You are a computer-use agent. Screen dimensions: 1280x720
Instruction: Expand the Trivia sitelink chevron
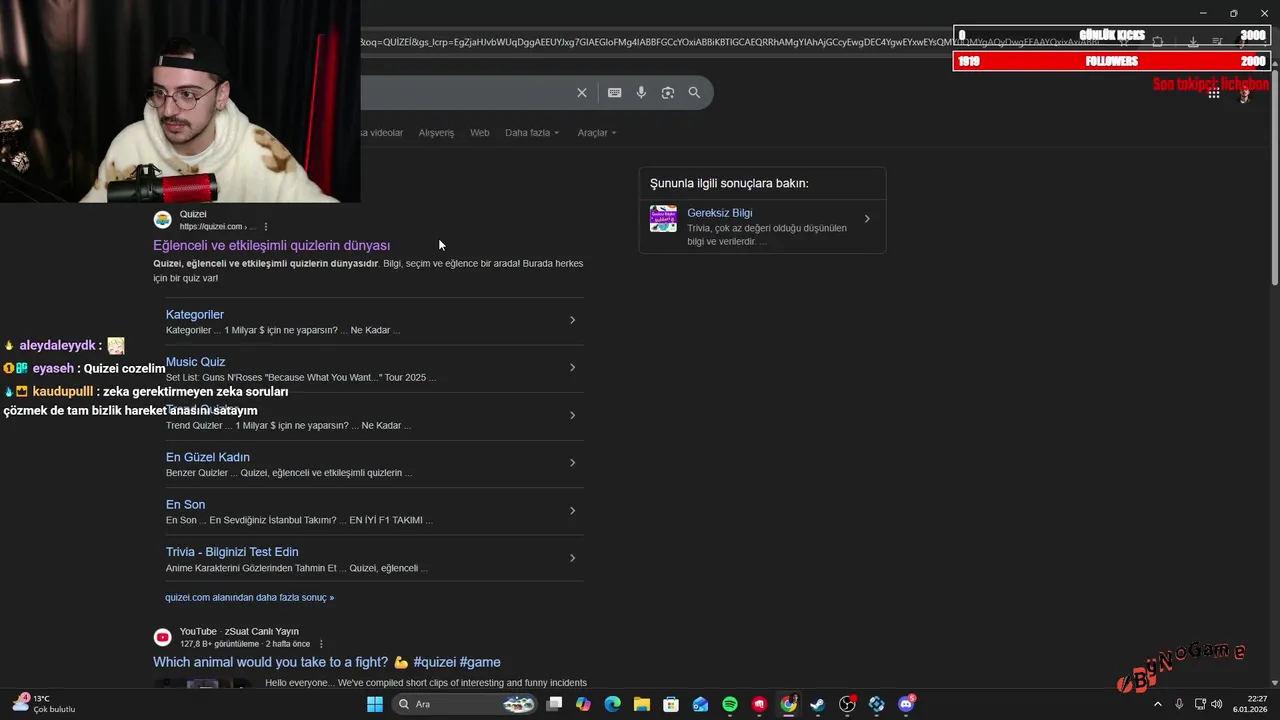coord(572,558)
